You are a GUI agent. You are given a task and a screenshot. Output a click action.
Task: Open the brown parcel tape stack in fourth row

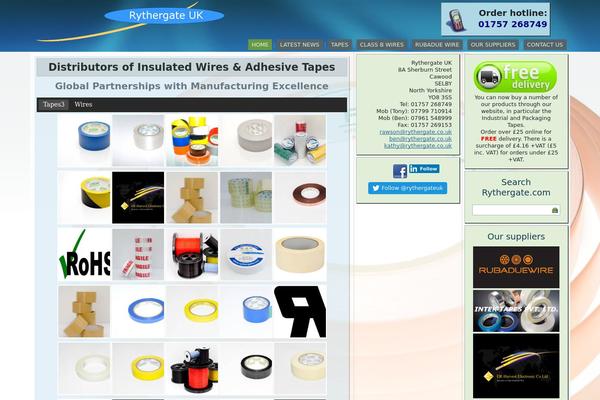point(84,312)
